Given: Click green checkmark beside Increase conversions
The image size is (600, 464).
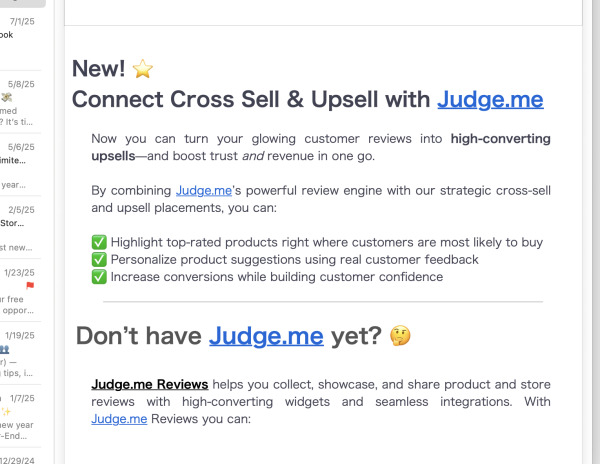Looking at the screenshot, I should [x=99, y=277].
